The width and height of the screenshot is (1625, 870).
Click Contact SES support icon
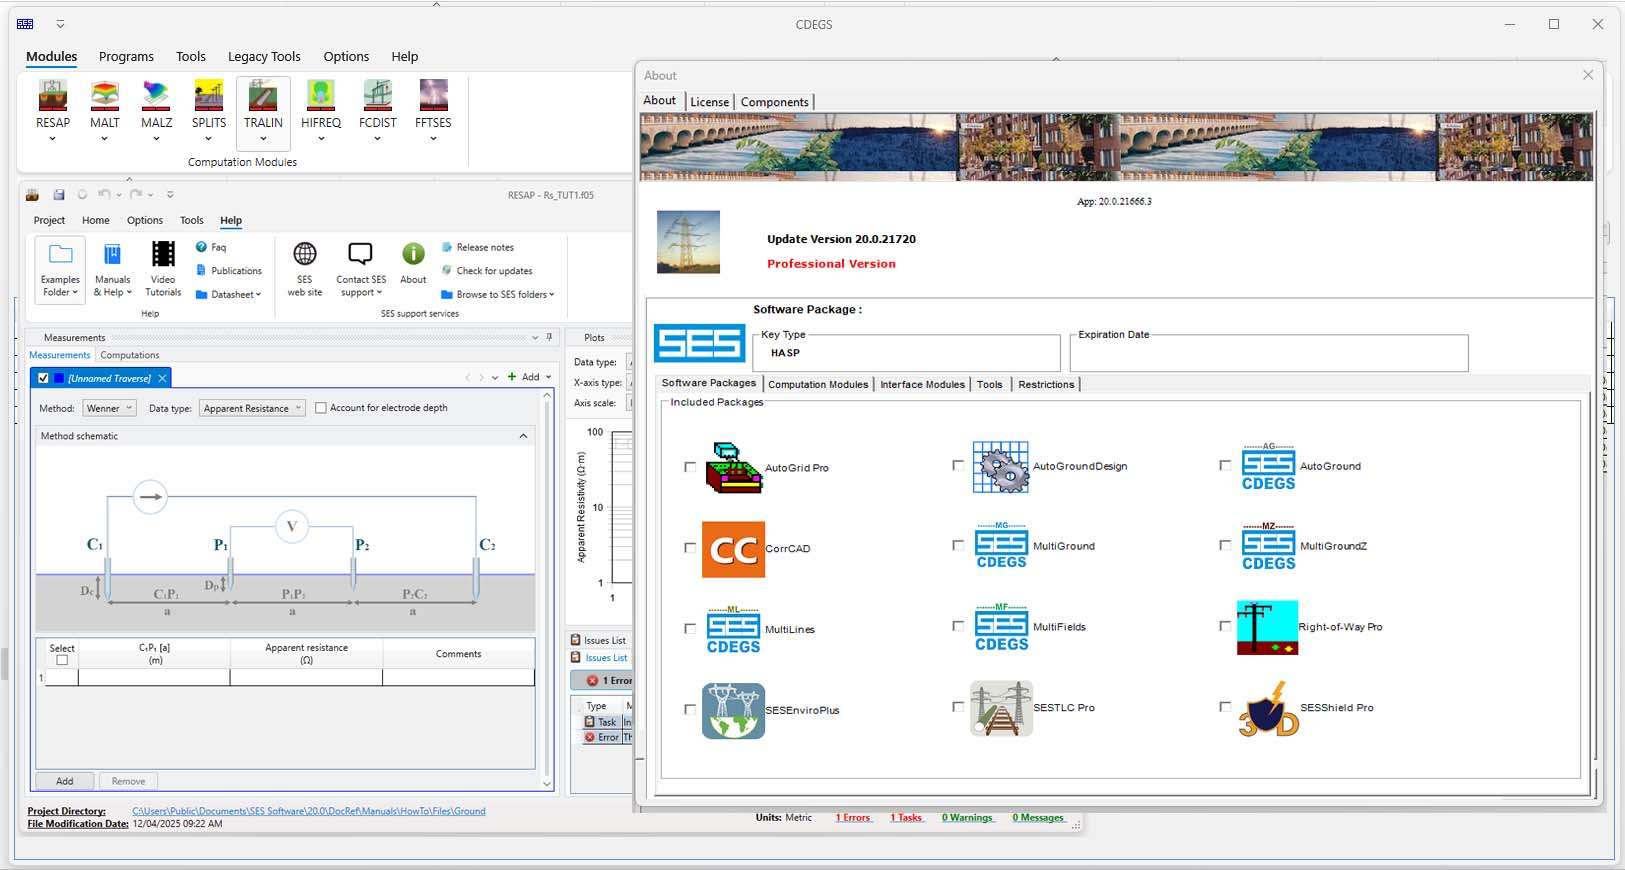(x=360, y=255)
